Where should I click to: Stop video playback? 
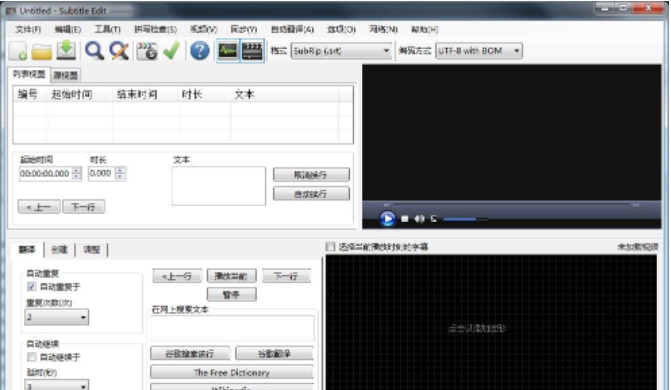coord(404,219)
